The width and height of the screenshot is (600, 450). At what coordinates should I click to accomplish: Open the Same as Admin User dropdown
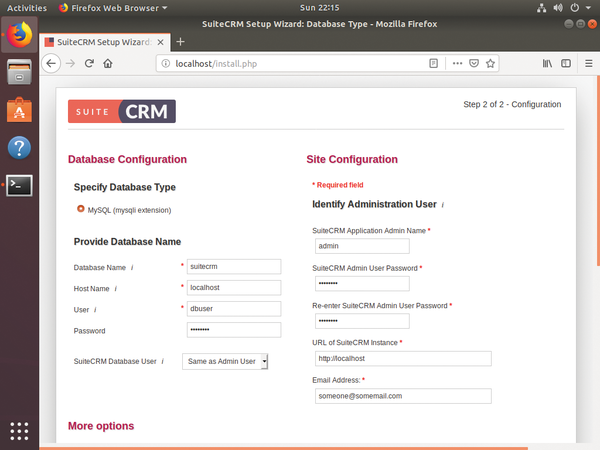pos(225,361)
